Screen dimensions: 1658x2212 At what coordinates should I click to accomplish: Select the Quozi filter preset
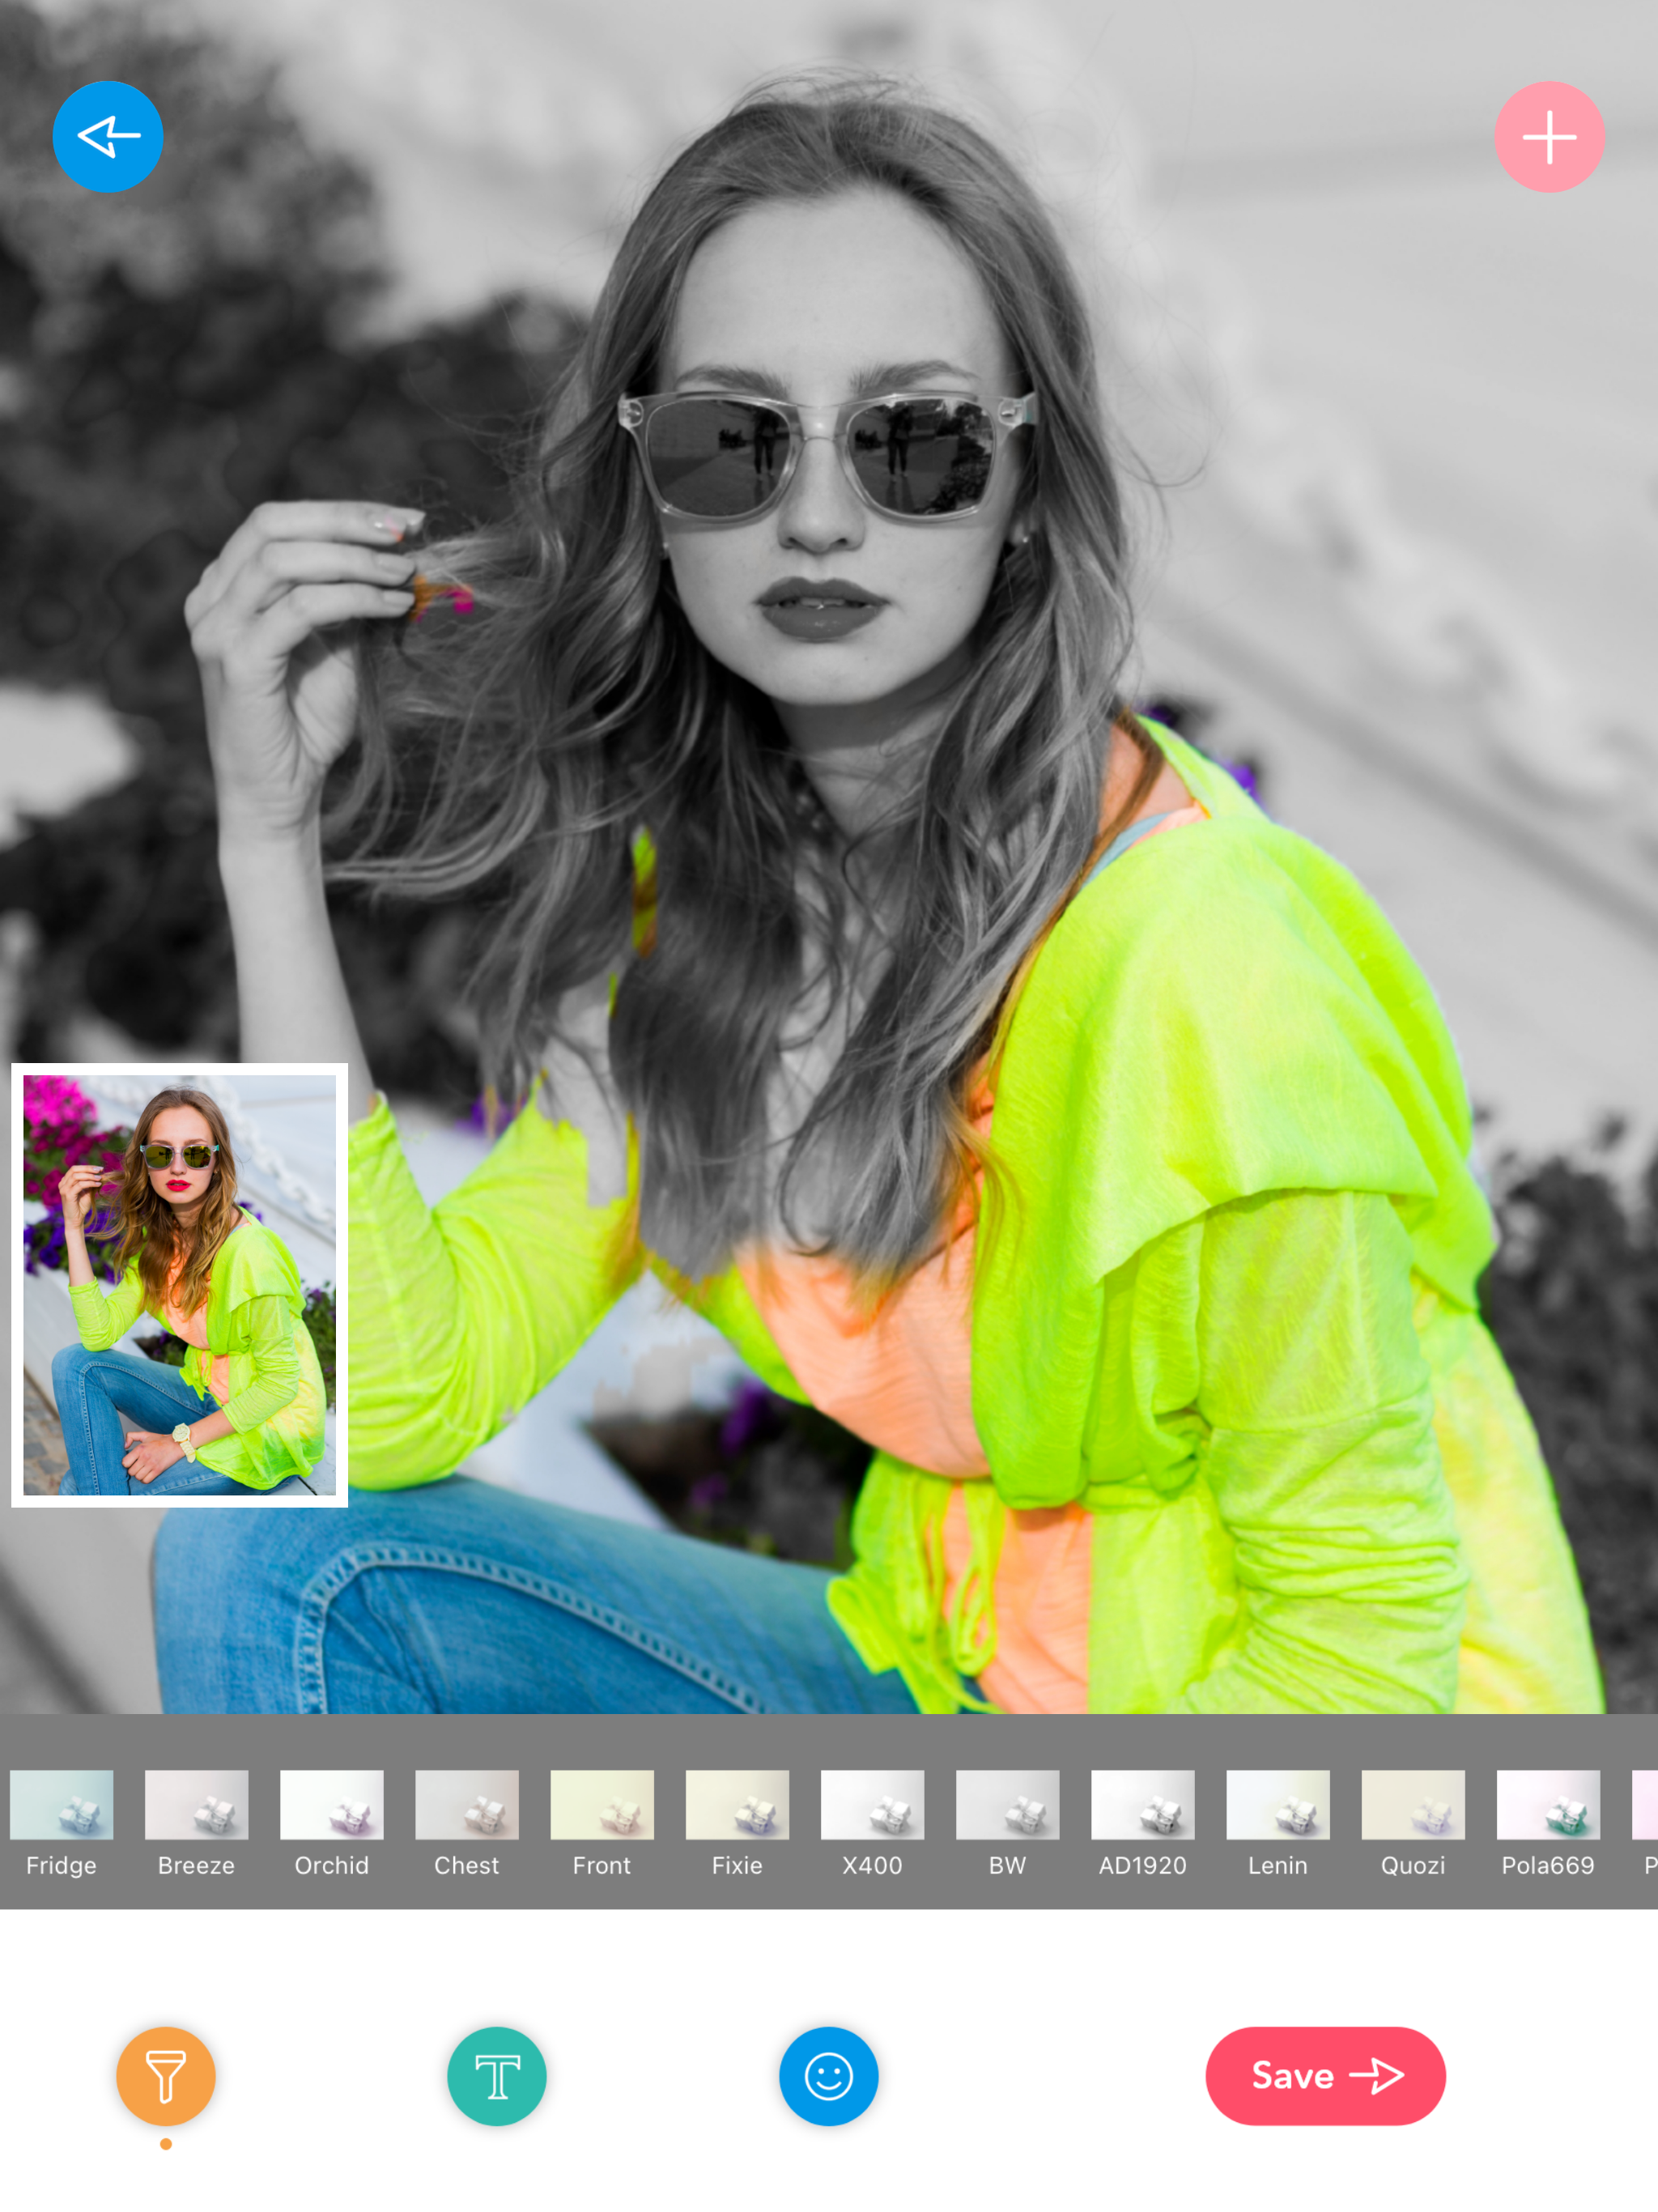tap(1413, 1805)
